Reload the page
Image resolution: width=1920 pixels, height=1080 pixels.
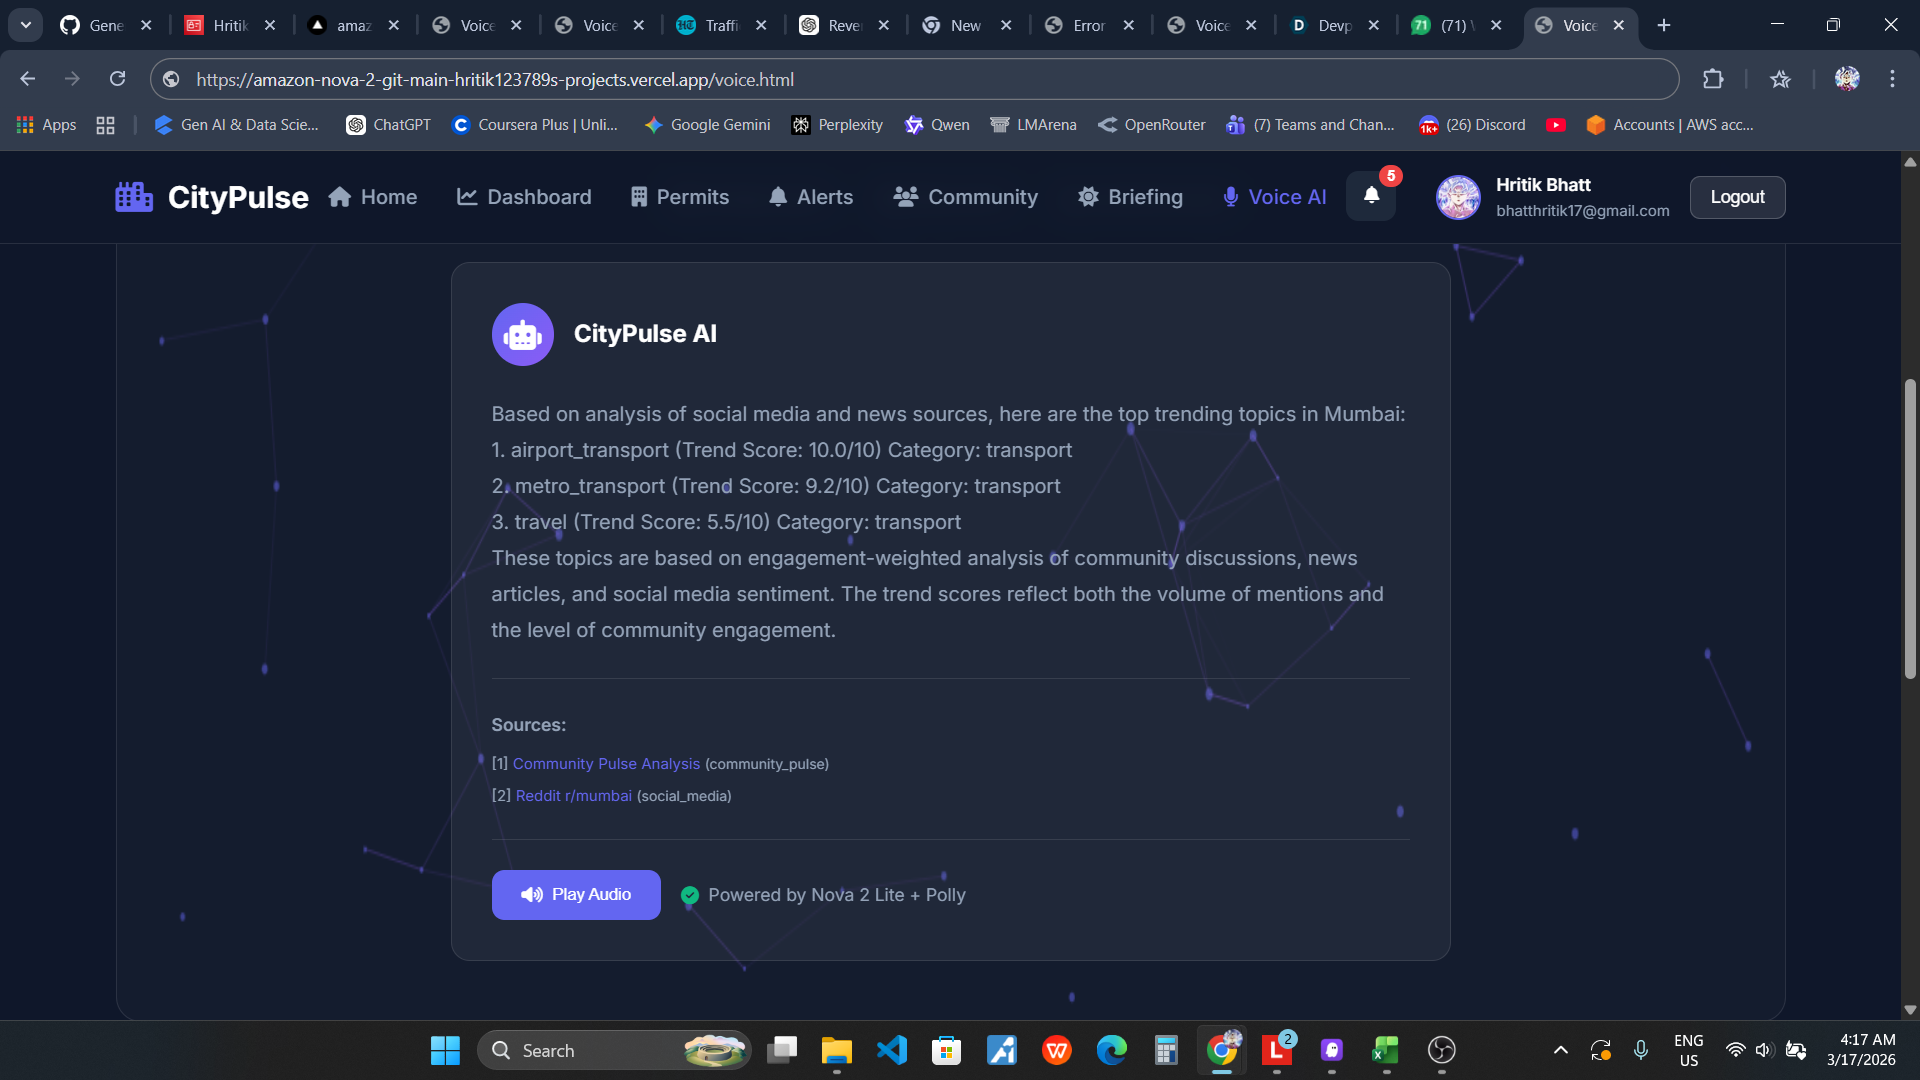click(x=117, y=79)
